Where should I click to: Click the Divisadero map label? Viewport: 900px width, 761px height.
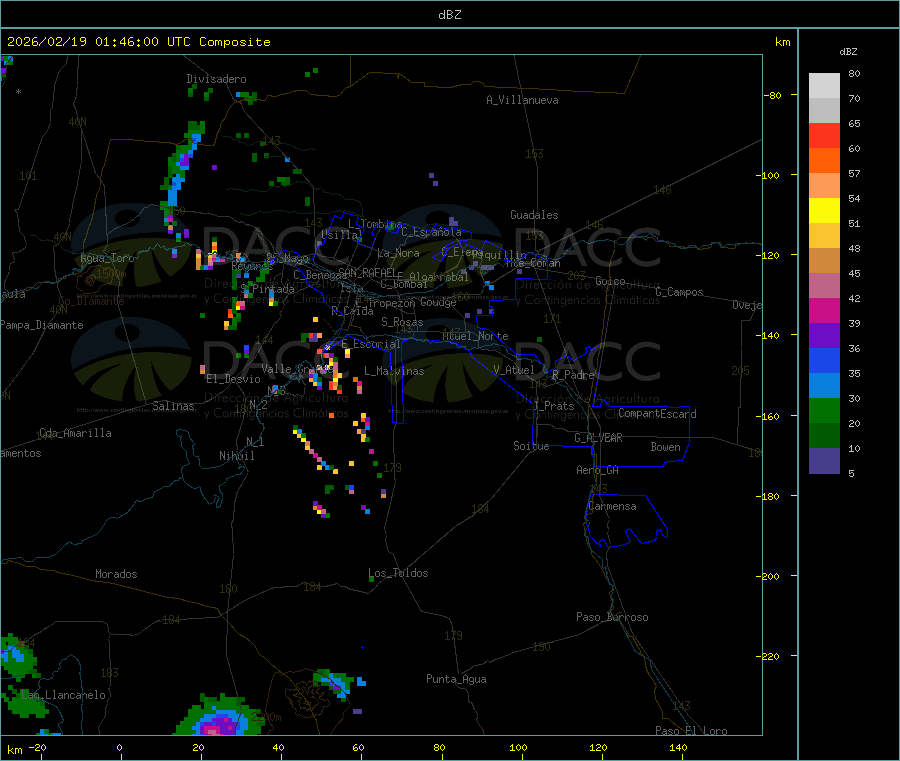click(216, 79)
